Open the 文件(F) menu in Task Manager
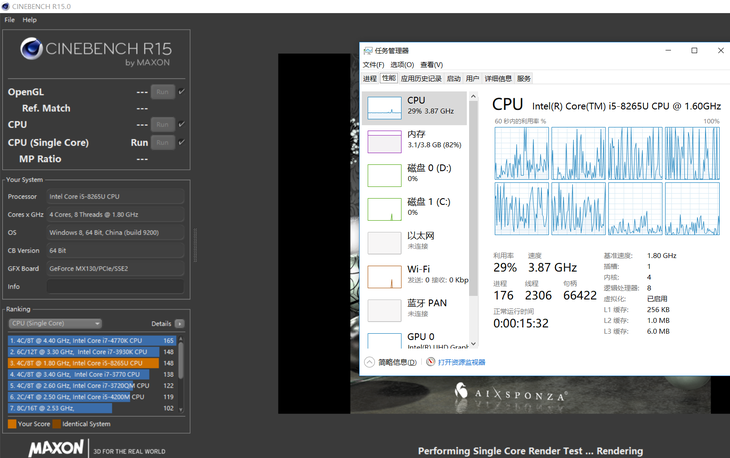Viewport: 730px width, 458px height. click(373, 65)
